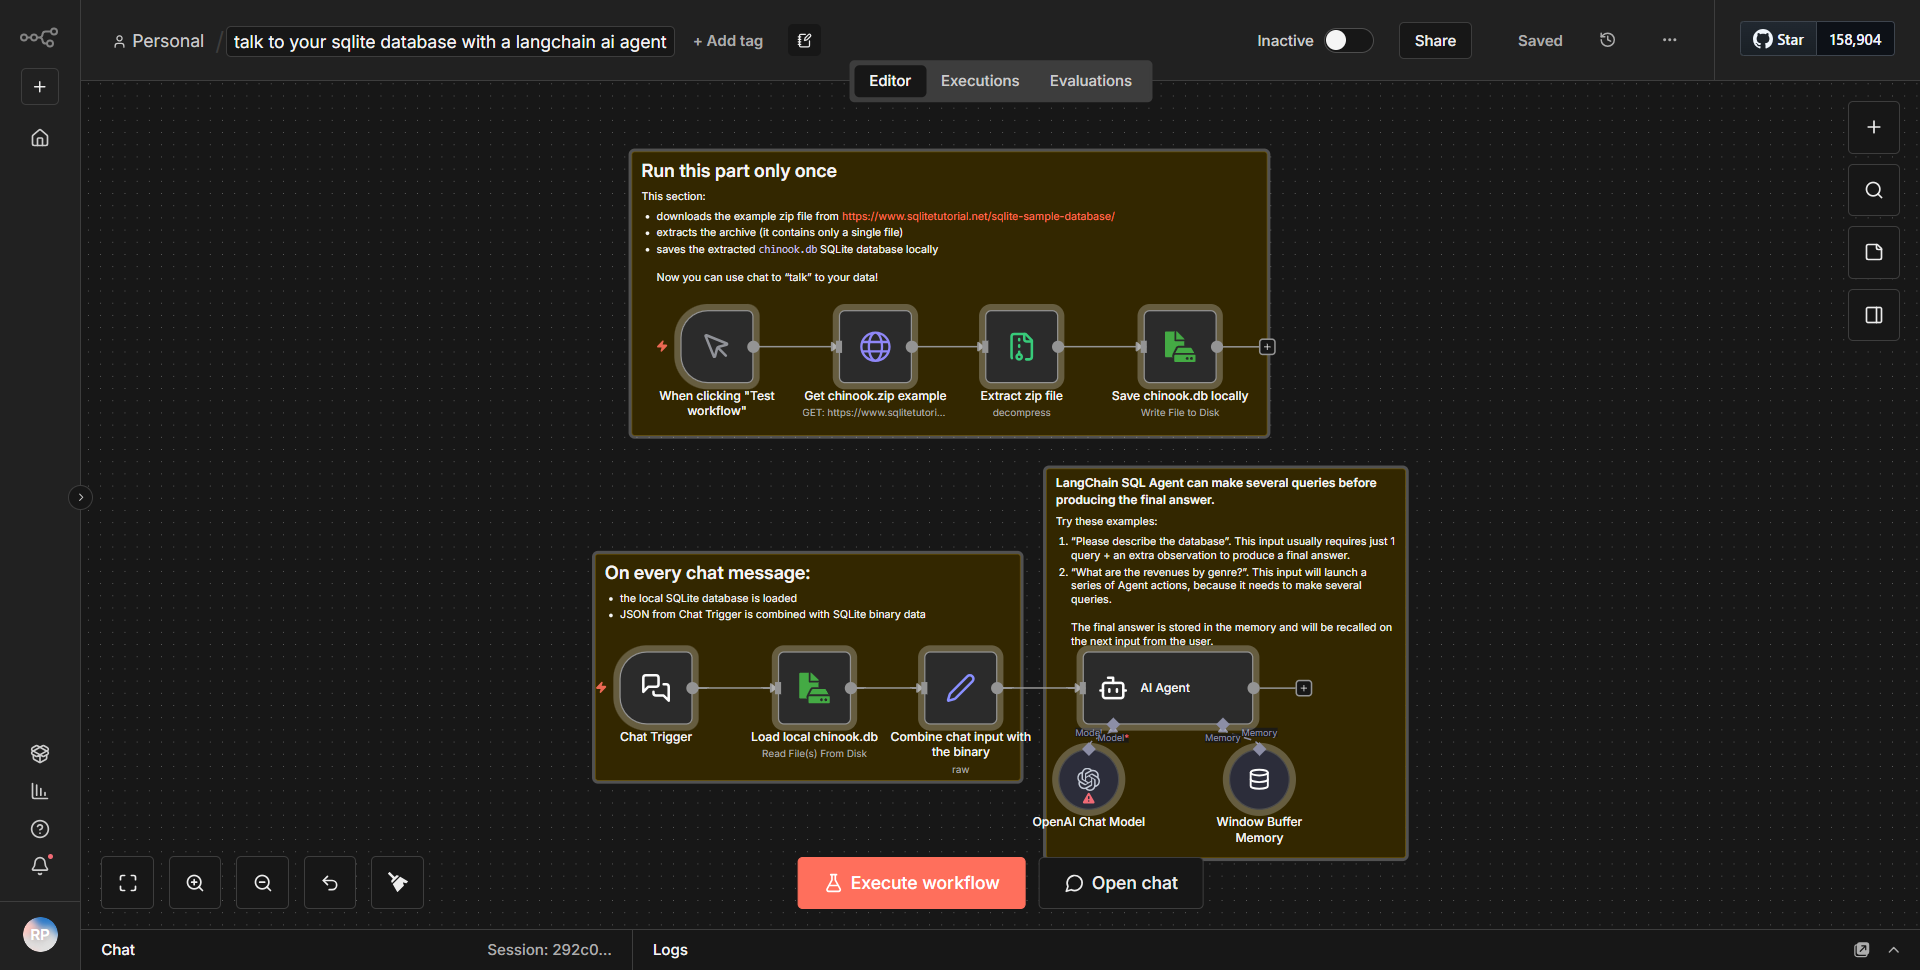Create a new workflow from the sidebar
The image size is (1920, 970).
pyautogui.click(x=39, y=86)
